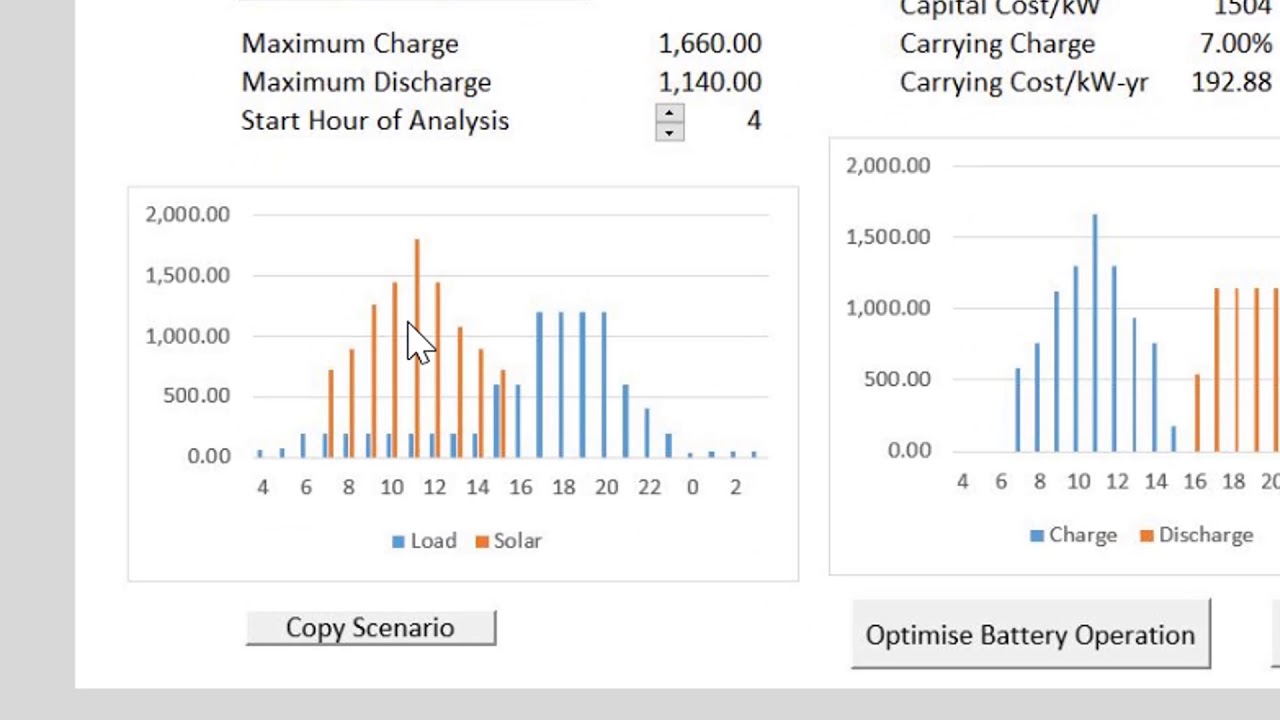Click the "Solar" legend label
Screen dimensions: 1280x720
point(518,541)
